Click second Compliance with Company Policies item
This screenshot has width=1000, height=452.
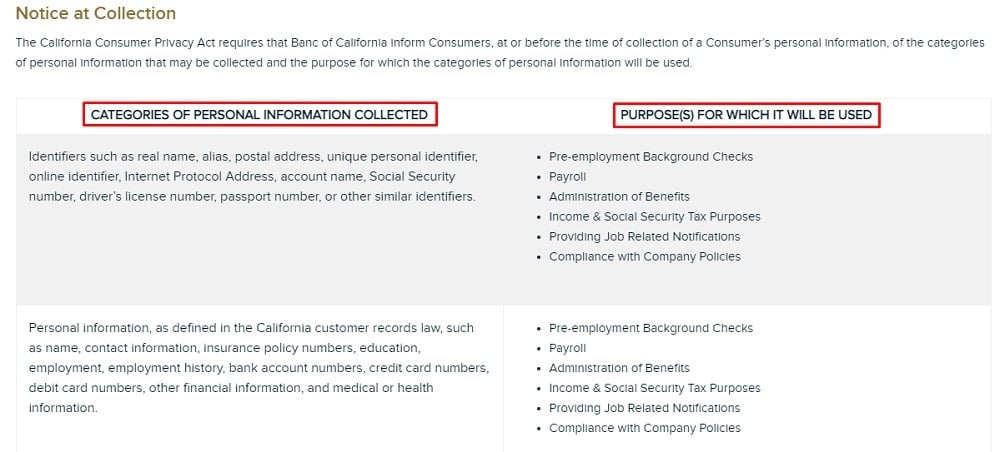point(645,428)
